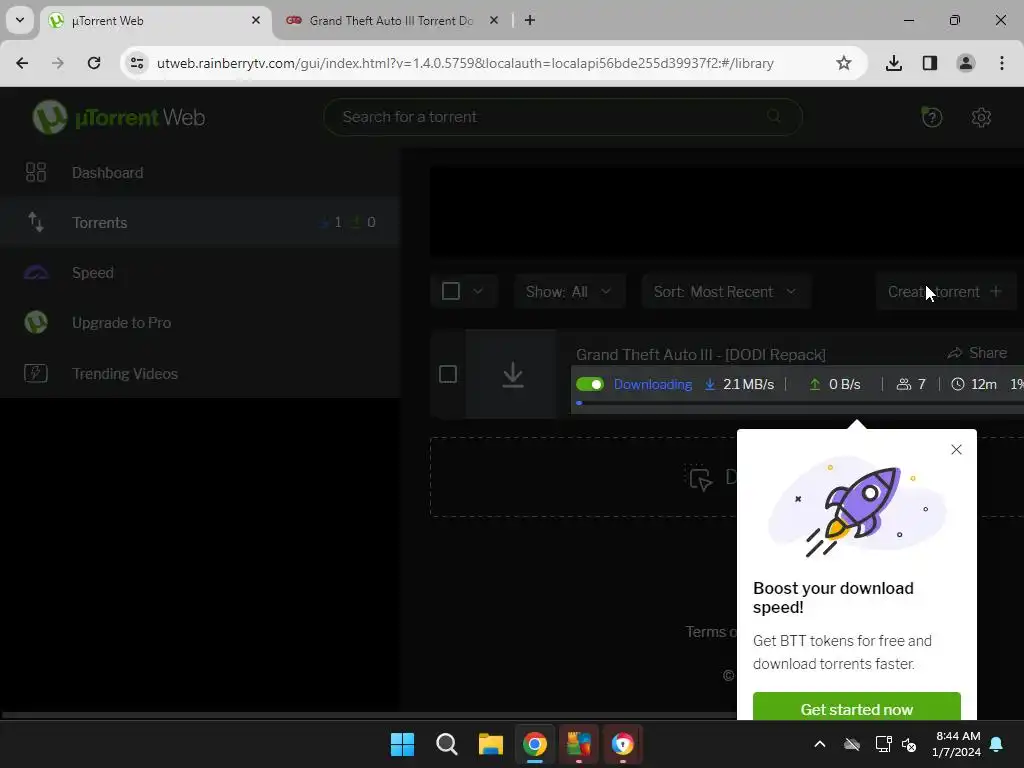Click the Create torrent button
This screenshot has height=768, width=1024.
point(945,292)
